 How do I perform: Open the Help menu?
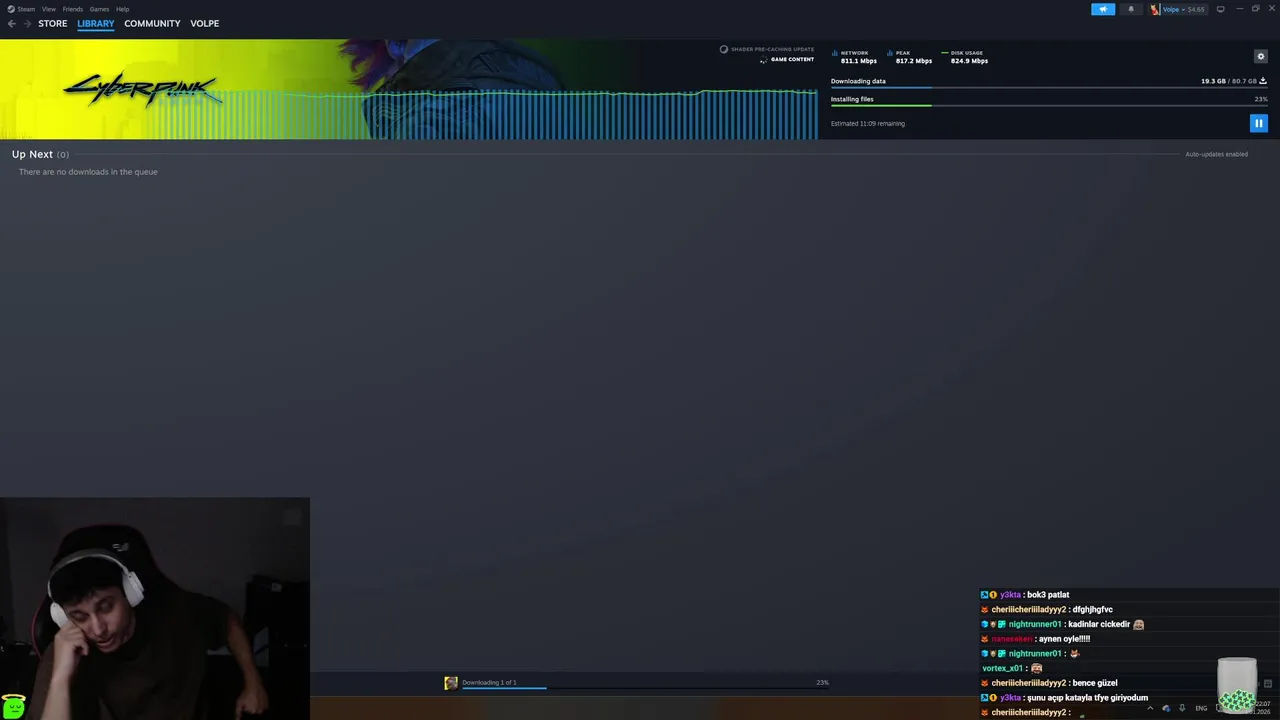pyautogui.click(x=122, y=9)
